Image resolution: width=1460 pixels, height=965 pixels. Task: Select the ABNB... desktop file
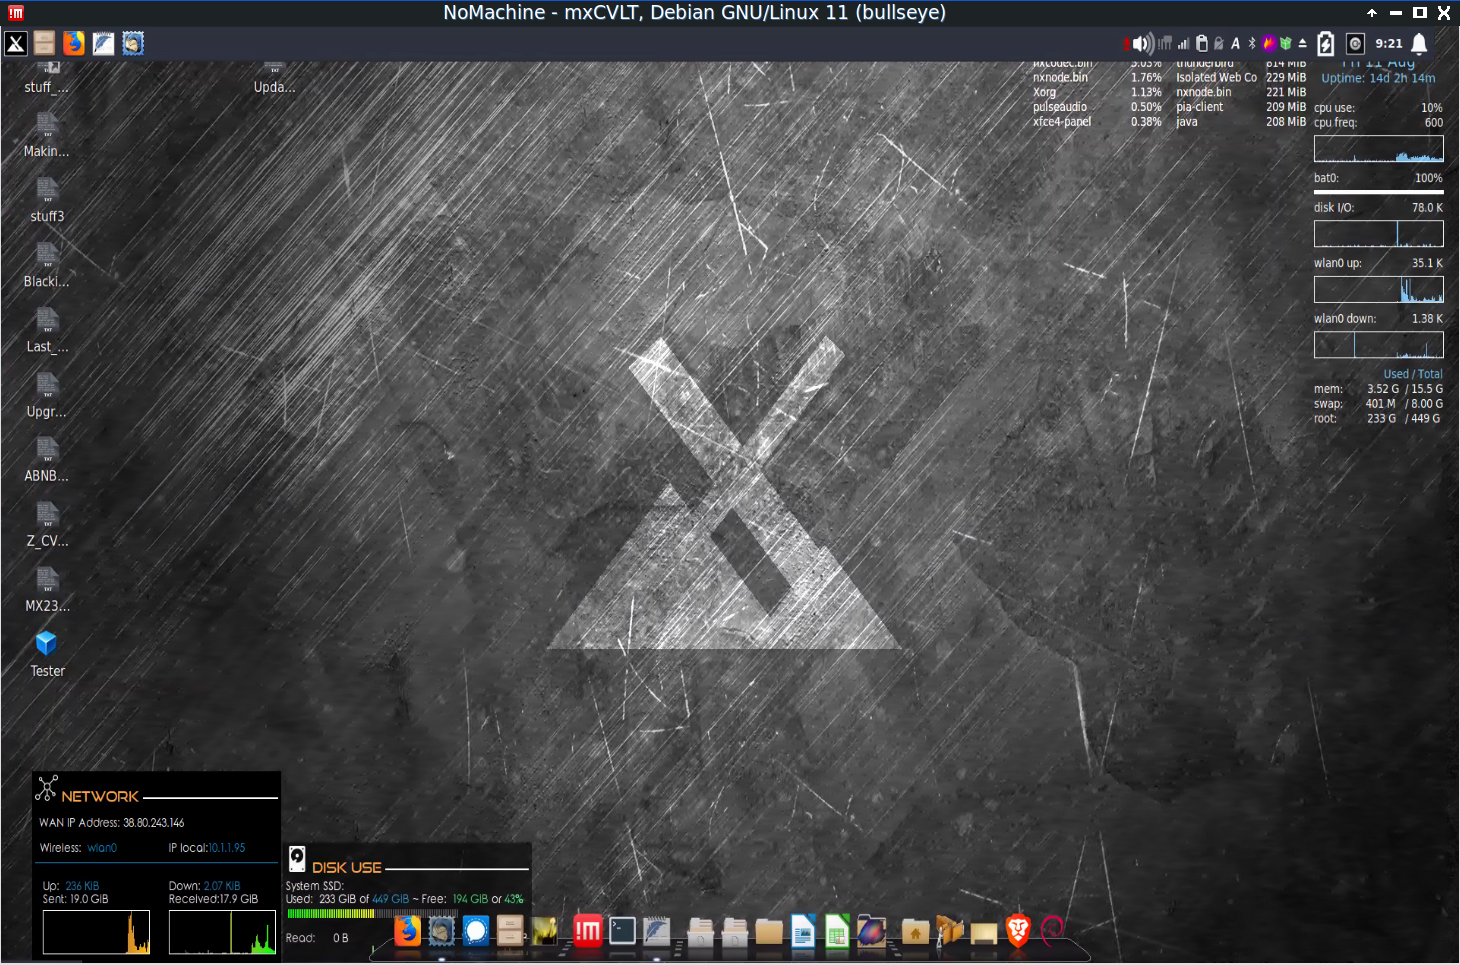47,459
